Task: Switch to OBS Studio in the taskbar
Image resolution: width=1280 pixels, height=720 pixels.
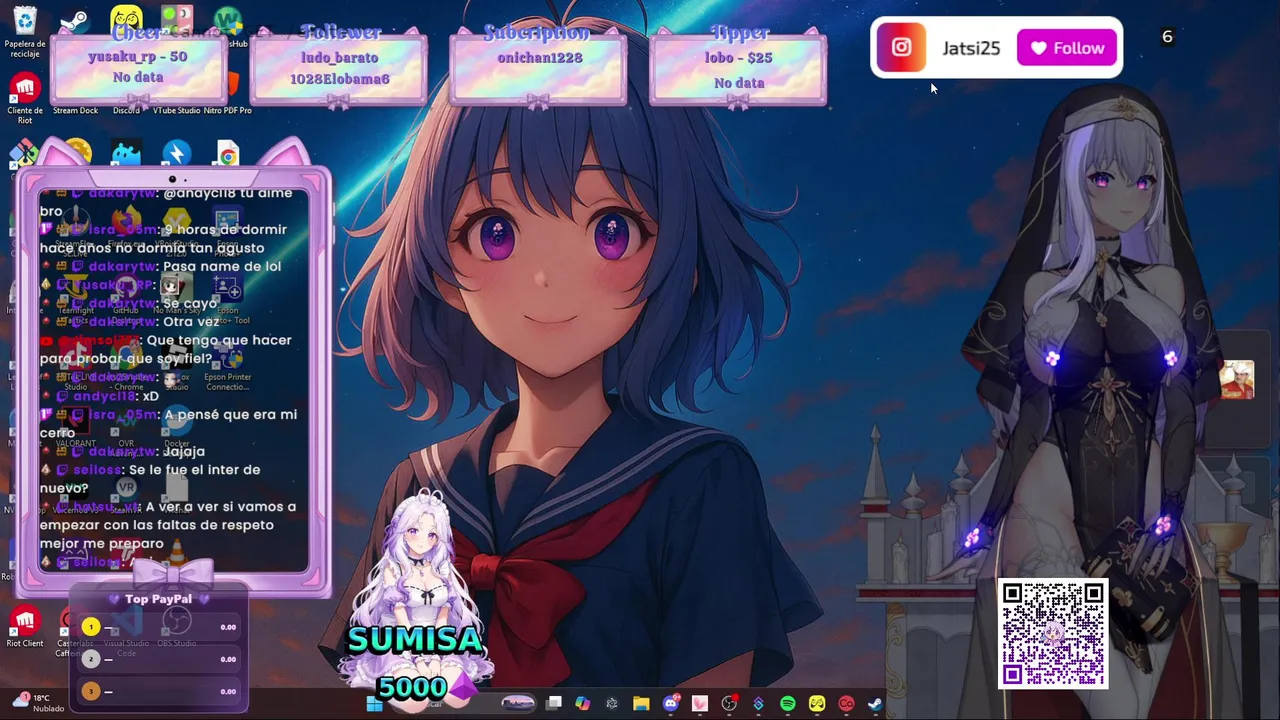Action: [729, 704]
